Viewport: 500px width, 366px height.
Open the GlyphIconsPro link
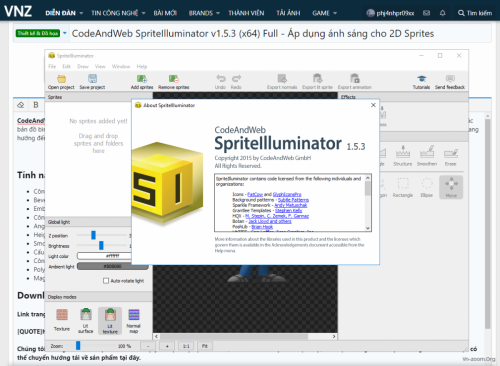coord(287,194)
